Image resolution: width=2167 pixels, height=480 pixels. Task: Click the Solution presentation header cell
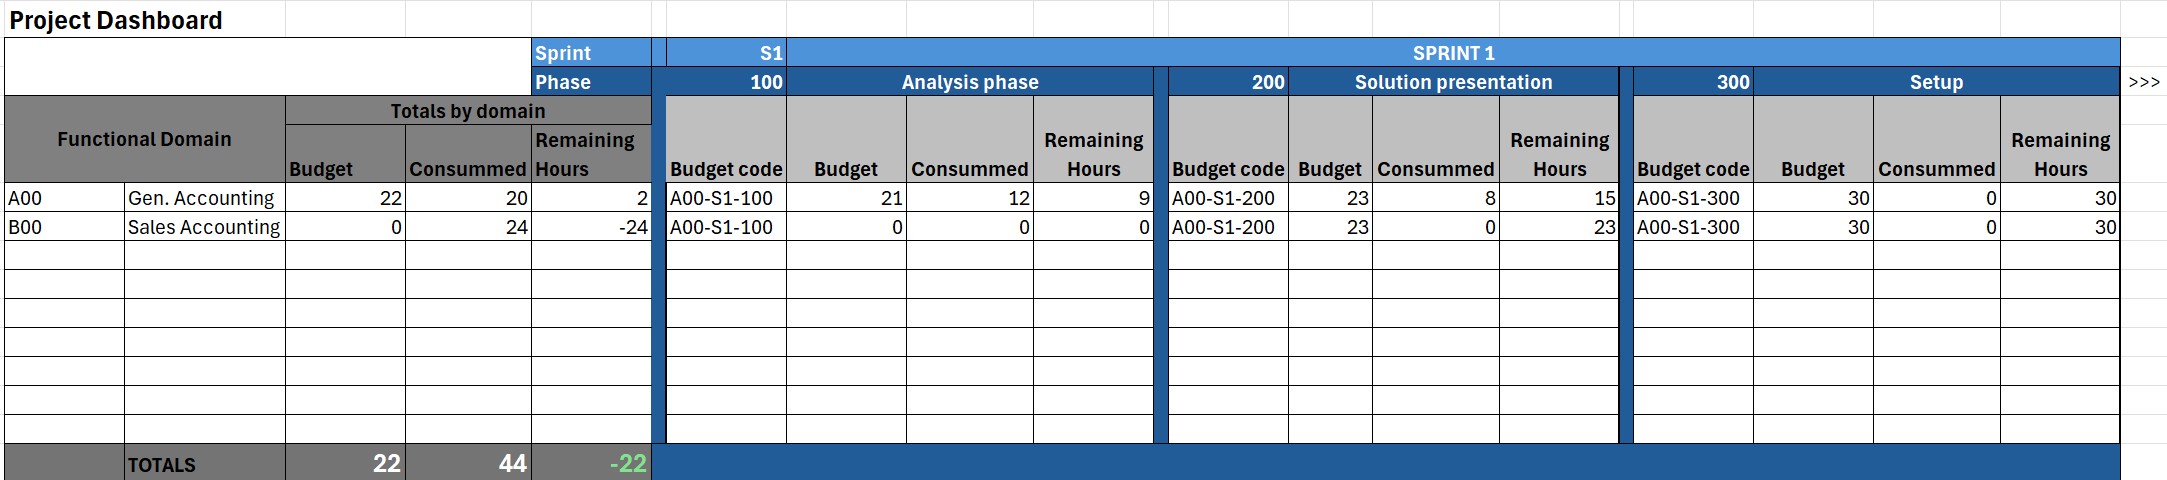point(1452,82)
